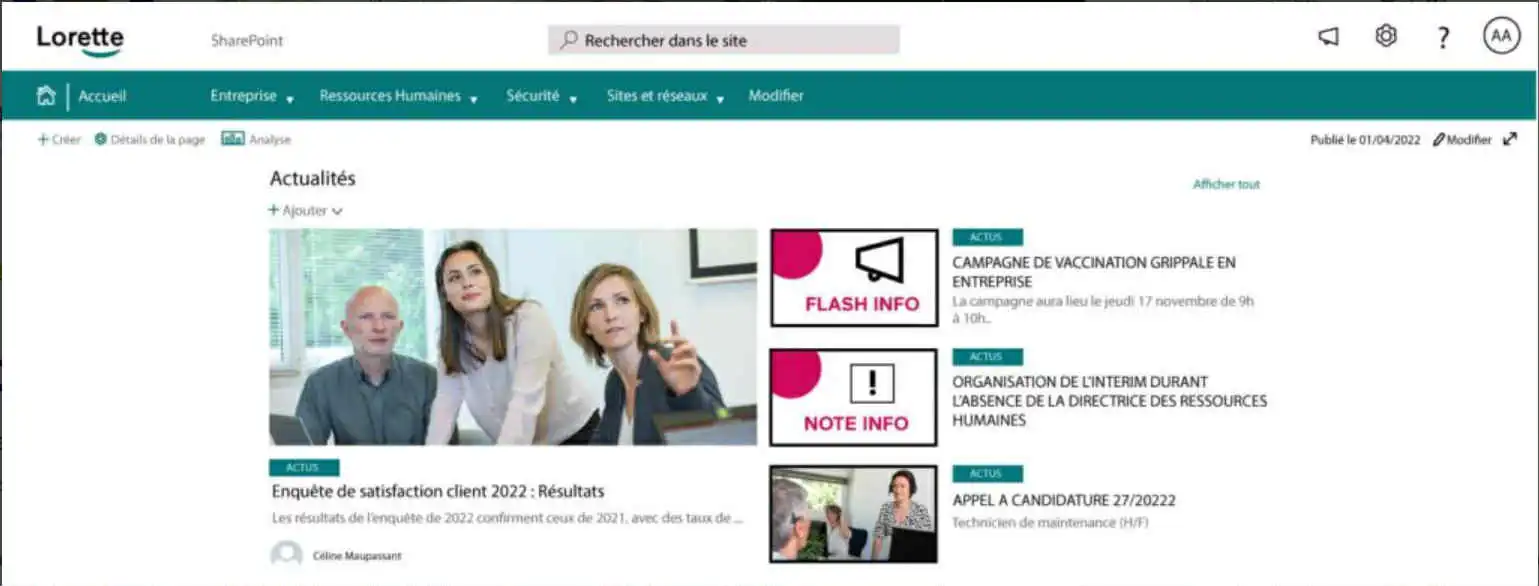Open the settings gear icon

click(x=1385, y=37)
